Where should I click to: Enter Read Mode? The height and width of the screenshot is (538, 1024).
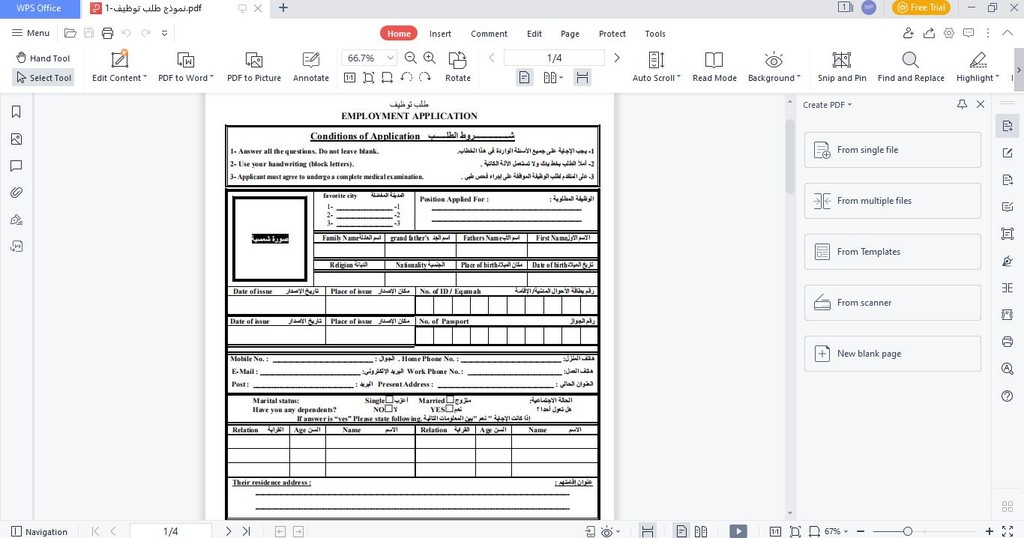[714, 66]
